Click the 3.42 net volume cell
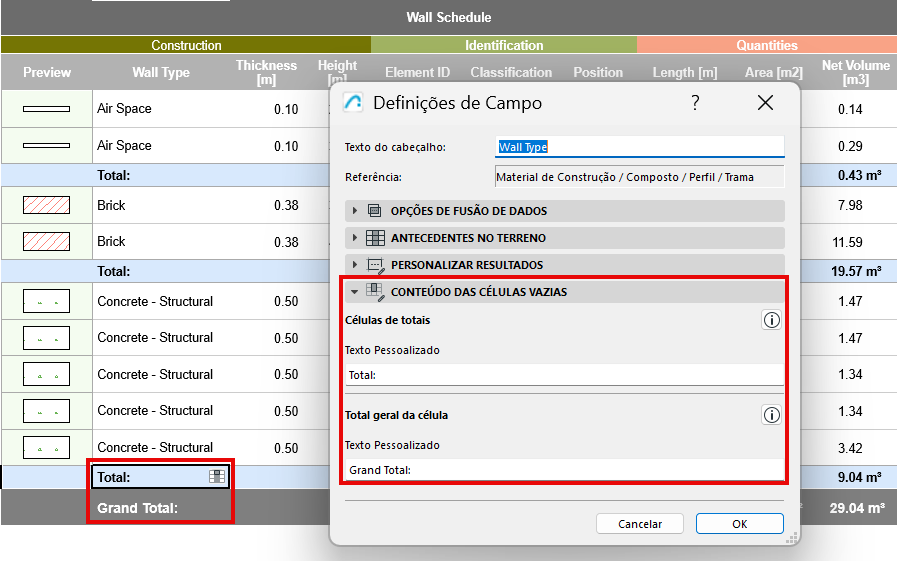Screen dimensions: 907x561 pos(850,448)
